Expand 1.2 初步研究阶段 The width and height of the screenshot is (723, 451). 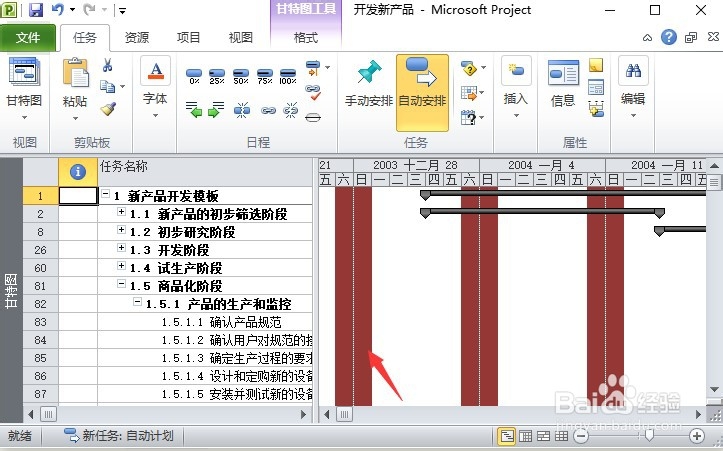pos(121,230)
